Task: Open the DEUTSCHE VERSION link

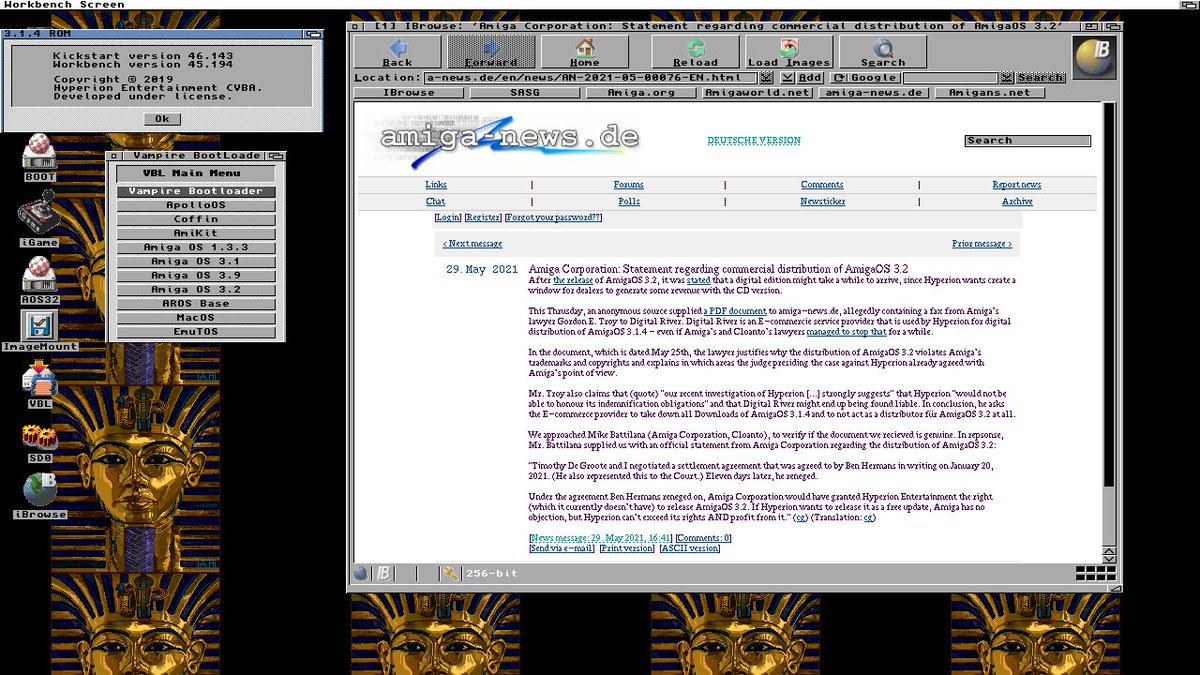Action: (754, 141)
